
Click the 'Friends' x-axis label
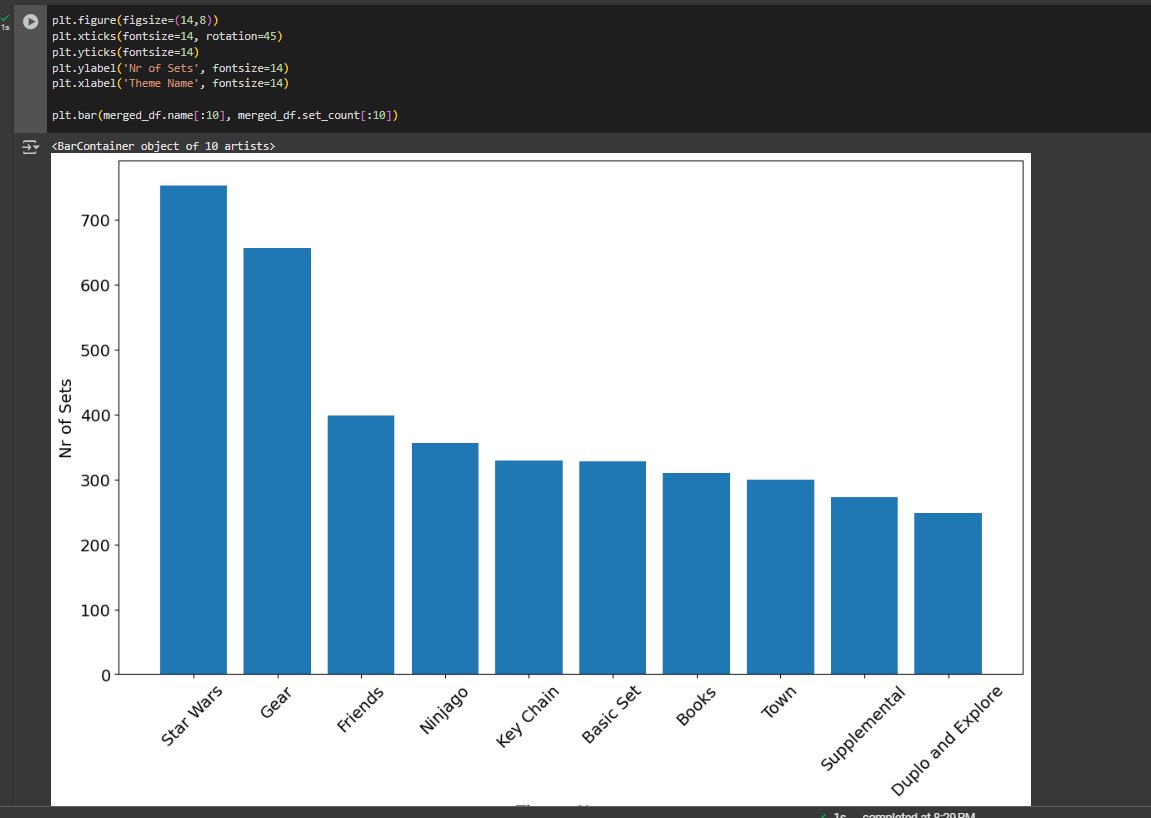click(x=360, y=709)
